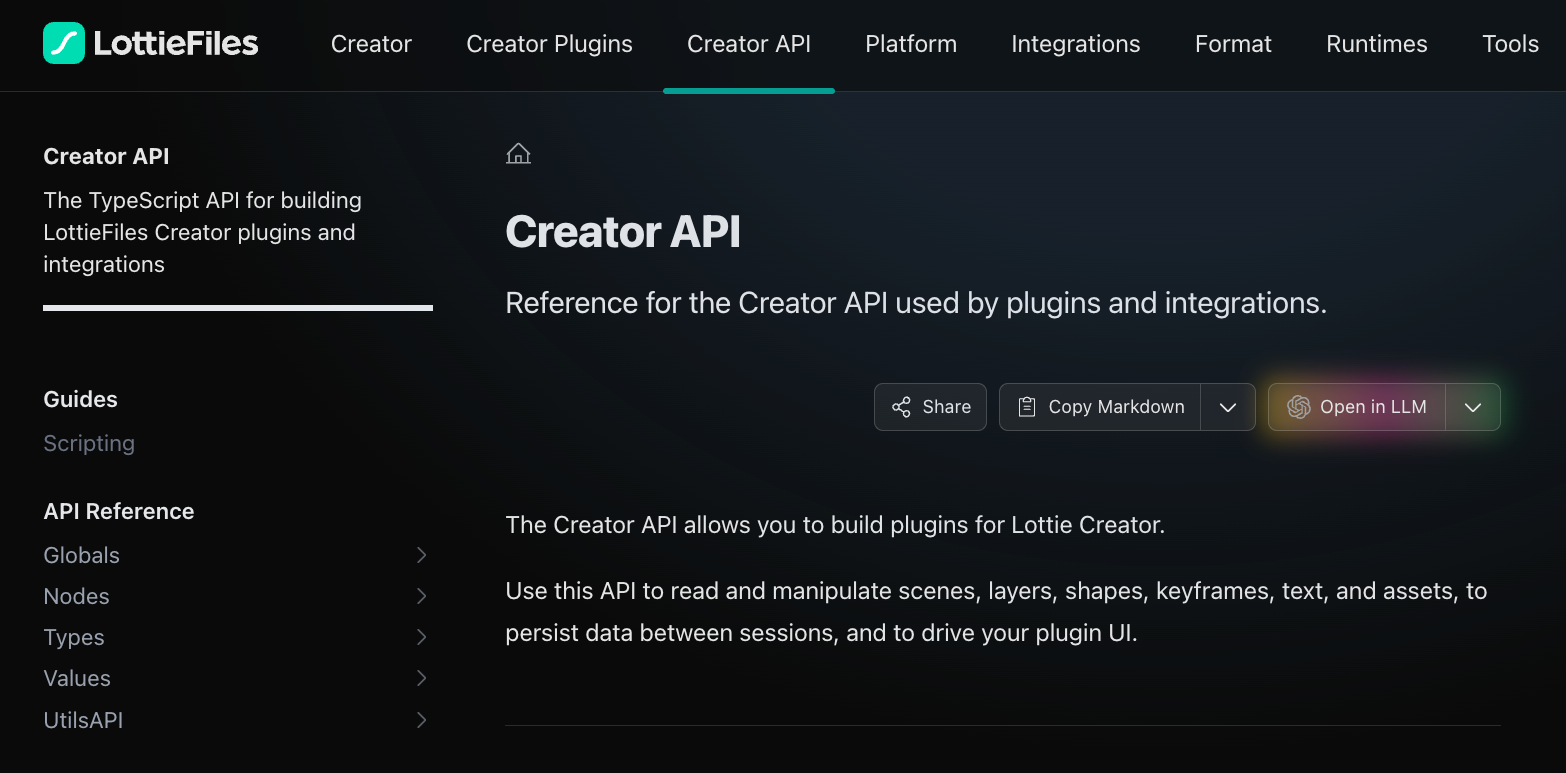Open the UtilsAPI sidebar item
The image size is (1566, 773).
pos(83,720)
